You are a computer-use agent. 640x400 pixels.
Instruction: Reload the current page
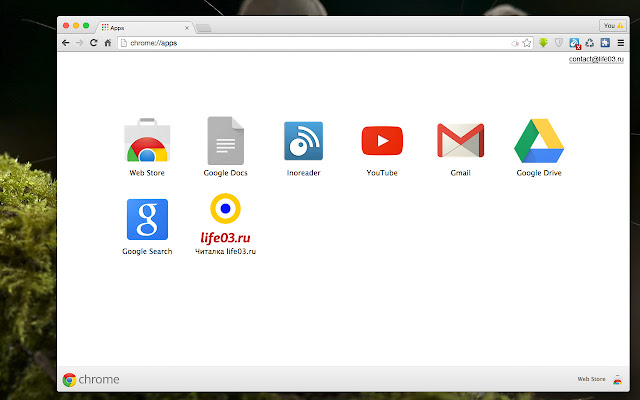pos(93,42)
